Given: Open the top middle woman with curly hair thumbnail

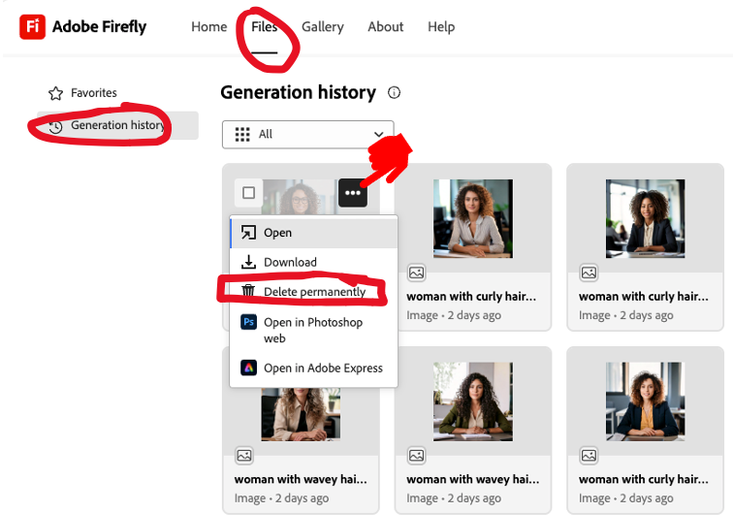Looking at the screenshot, I should tap(472, 218).
